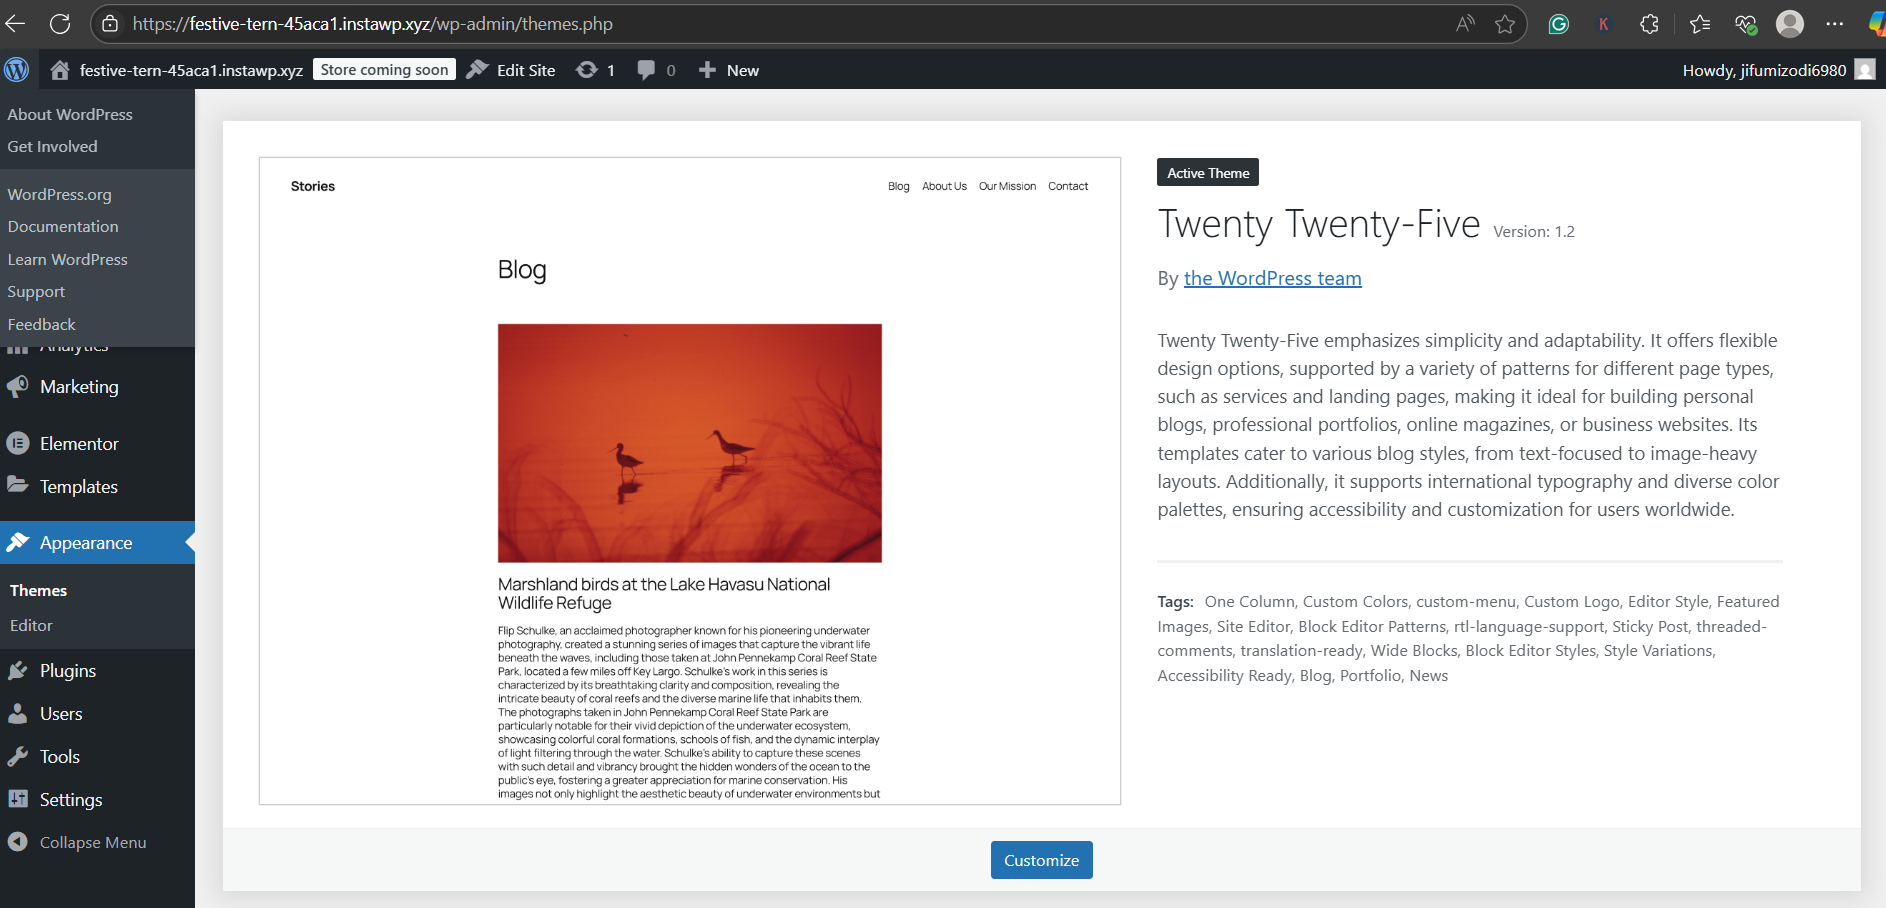Viewport: 1886px width, 908px height.
Task: Open the Marketing sidebar menu
Action: click(79, 387)
